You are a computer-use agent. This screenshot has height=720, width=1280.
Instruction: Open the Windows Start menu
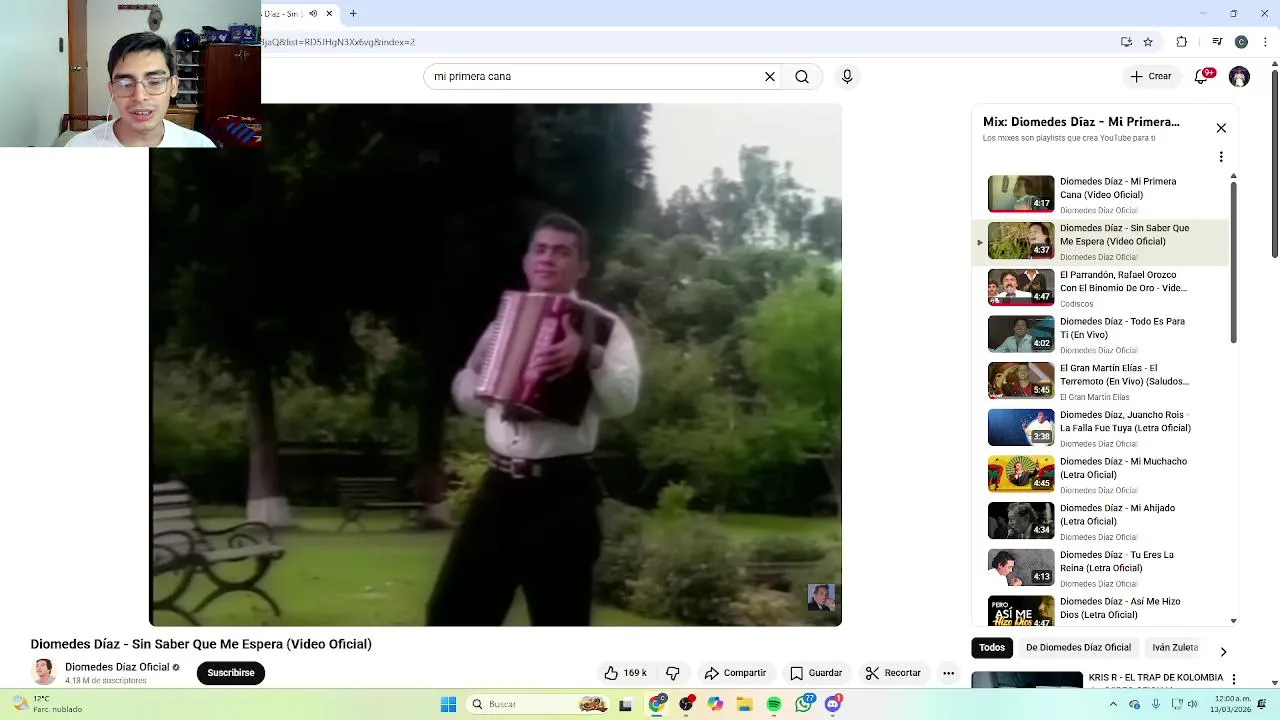448,704
